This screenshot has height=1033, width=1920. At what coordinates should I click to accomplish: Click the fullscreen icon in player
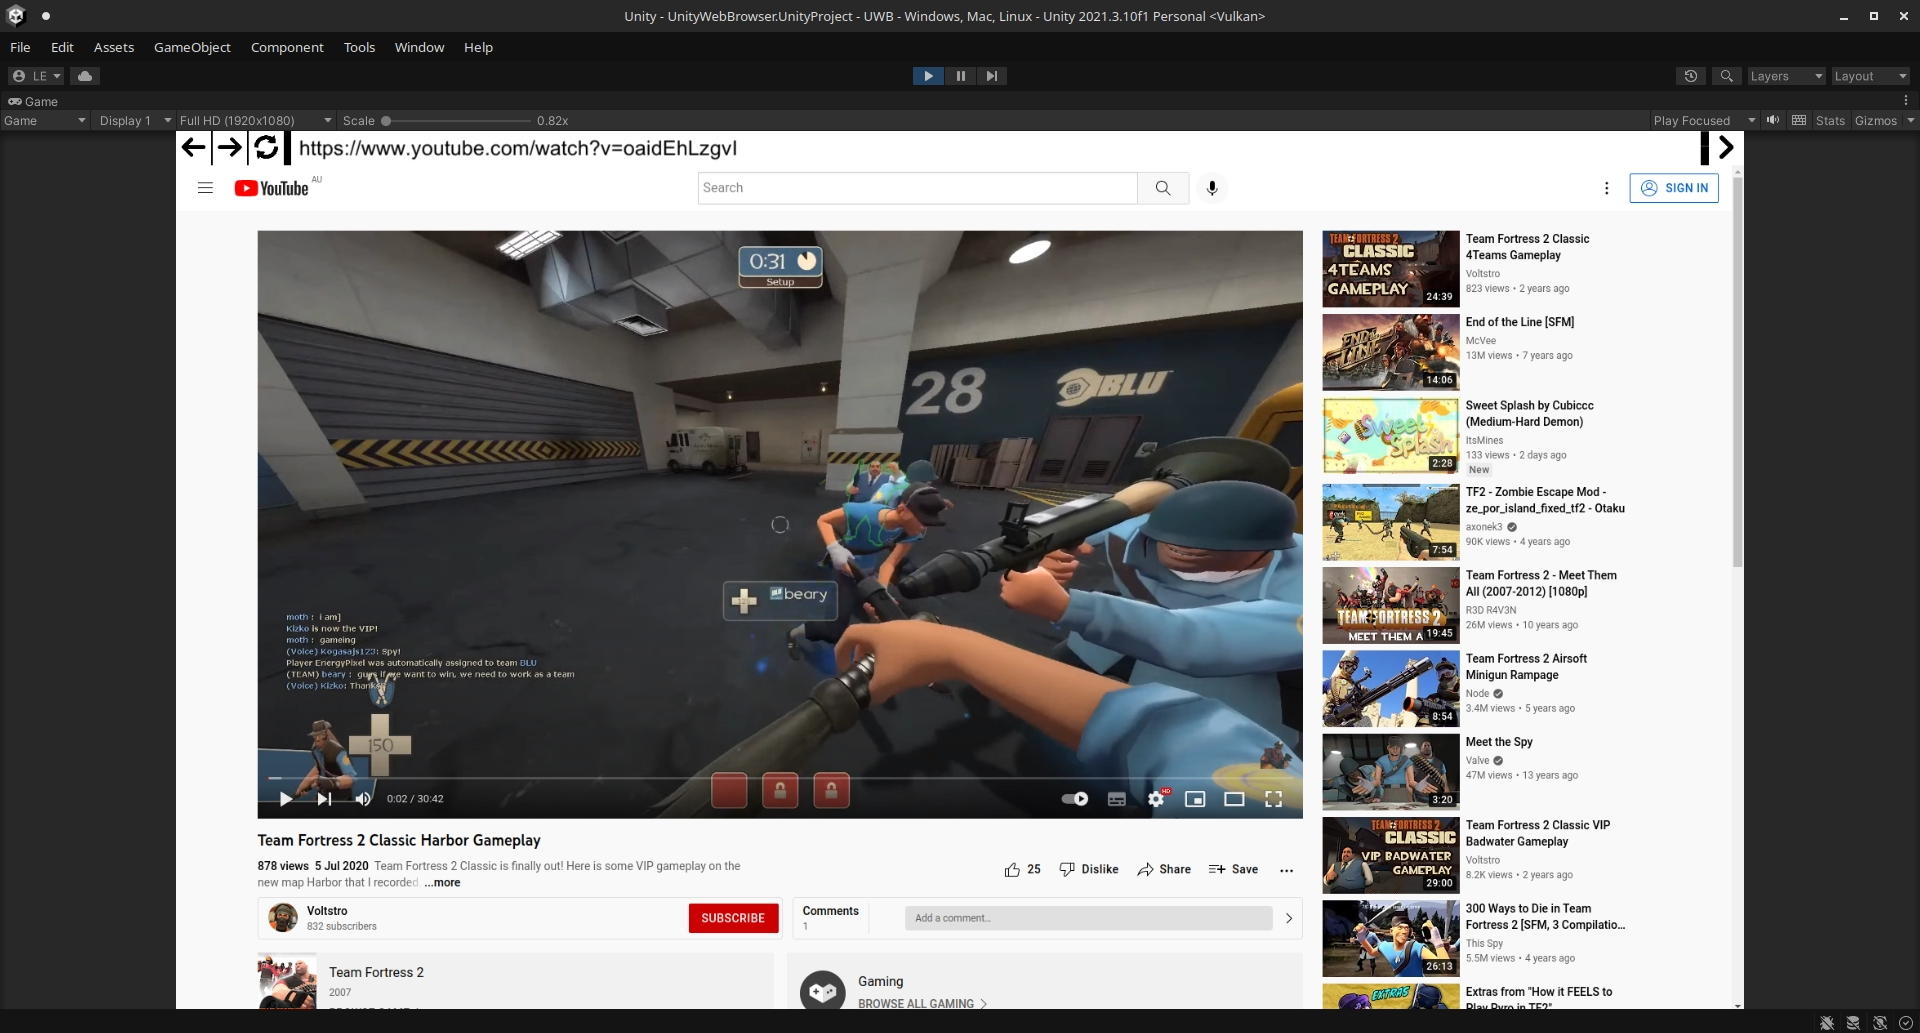pos(1273,799)
